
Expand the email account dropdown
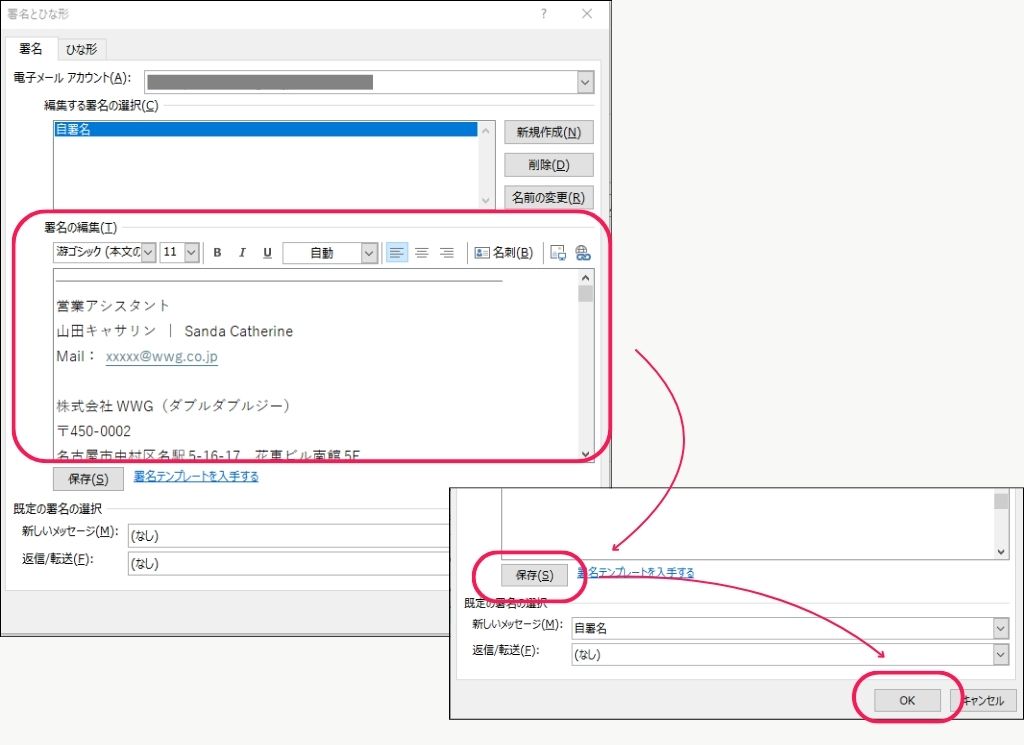click(585, 82)
